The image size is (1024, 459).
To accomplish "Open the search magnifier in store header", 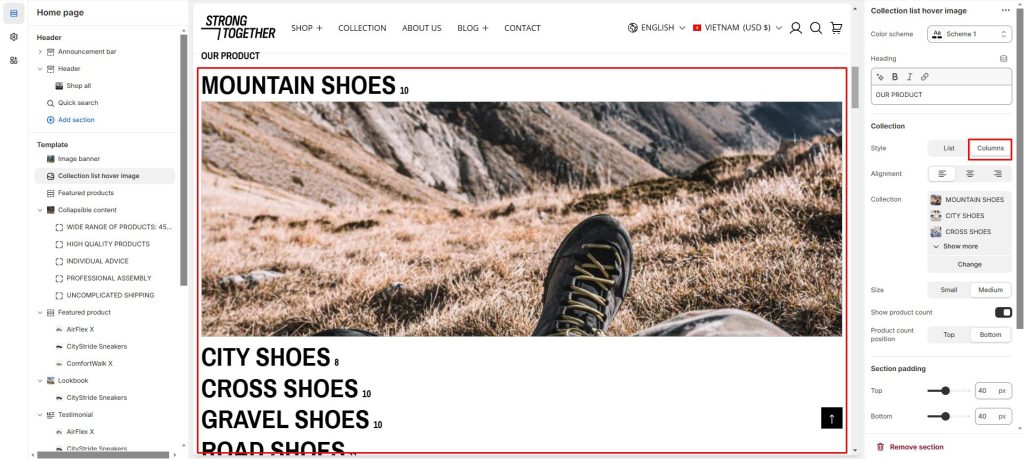I will click(x=816, y=28).
